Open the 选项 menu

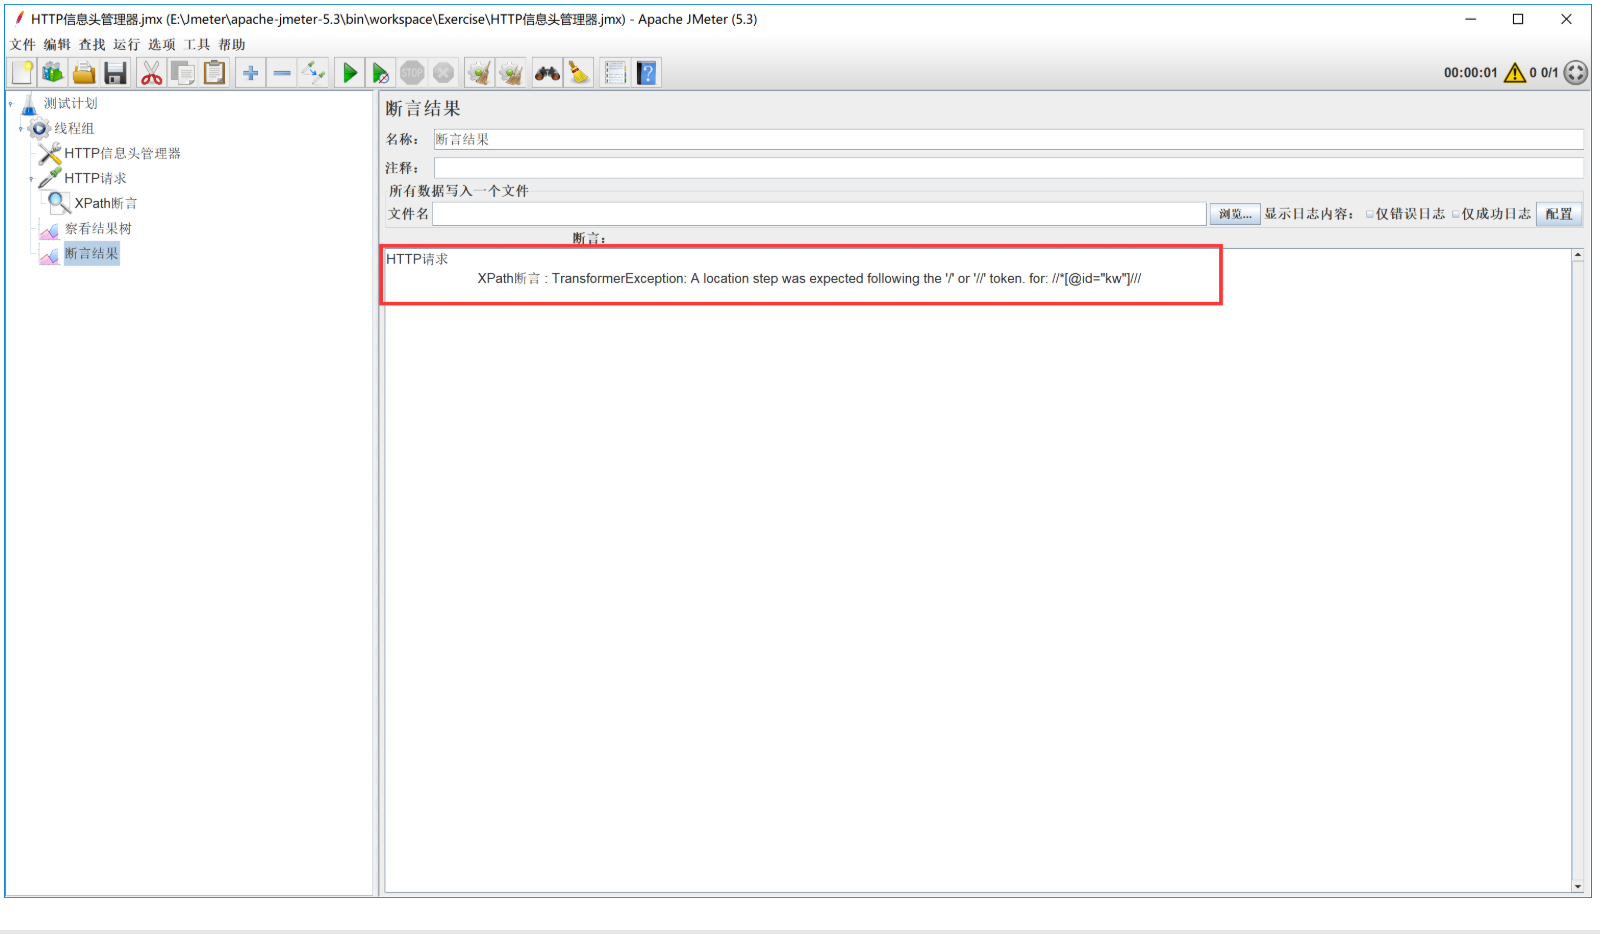click(x=160, y=44)
